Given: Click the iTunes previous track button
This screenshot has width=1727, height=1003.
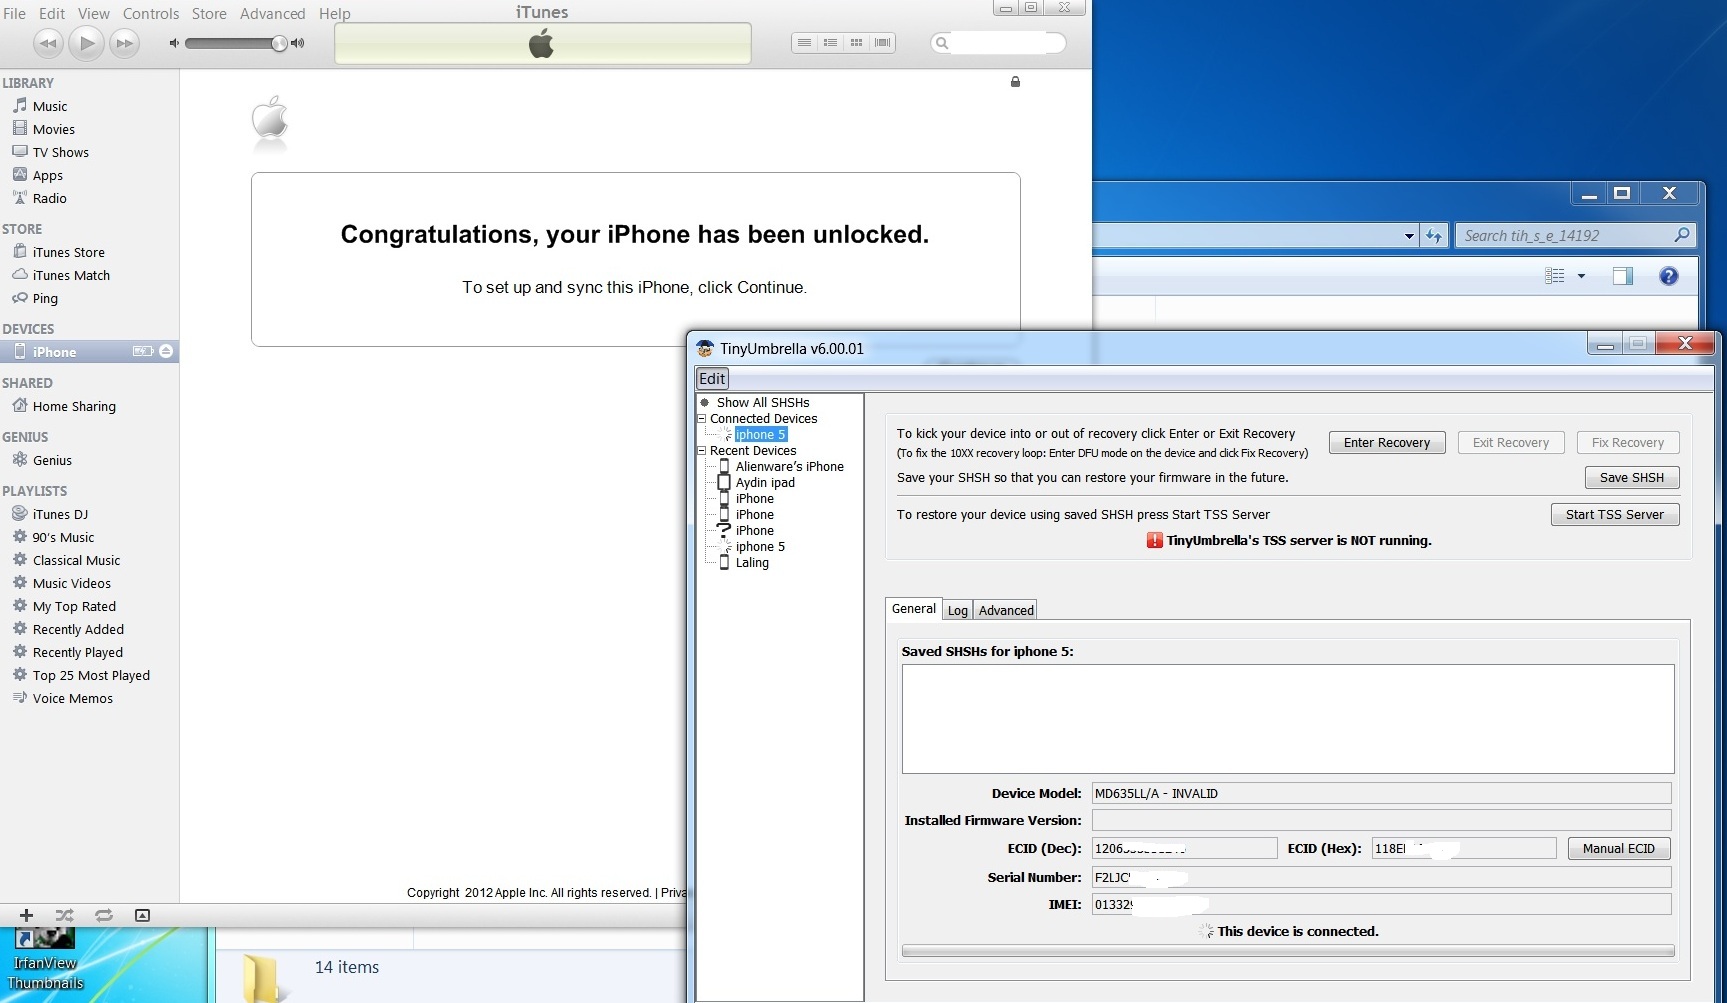Looking at the screenshot, I should 48,43.
